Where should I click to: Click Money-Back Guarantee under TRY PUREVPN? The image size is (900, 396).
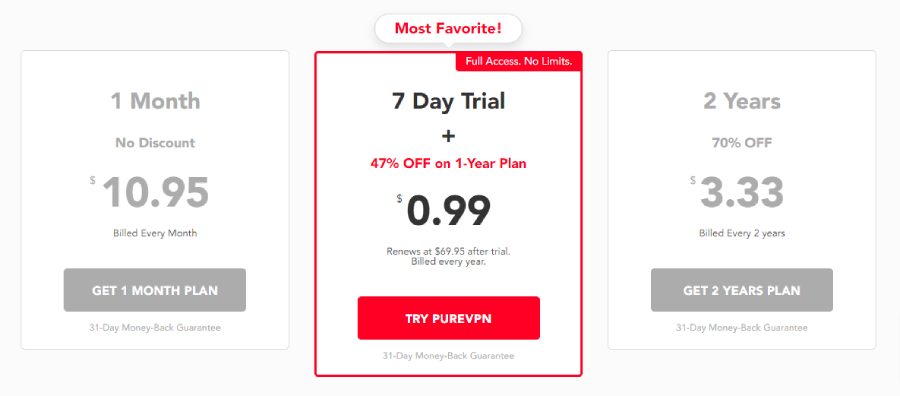(448, 356)
